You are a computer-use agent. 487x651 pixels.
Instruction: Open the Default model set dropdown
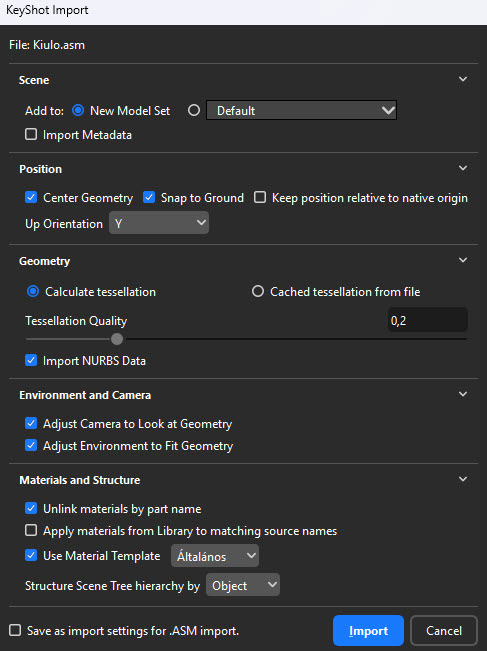(301, 110)
